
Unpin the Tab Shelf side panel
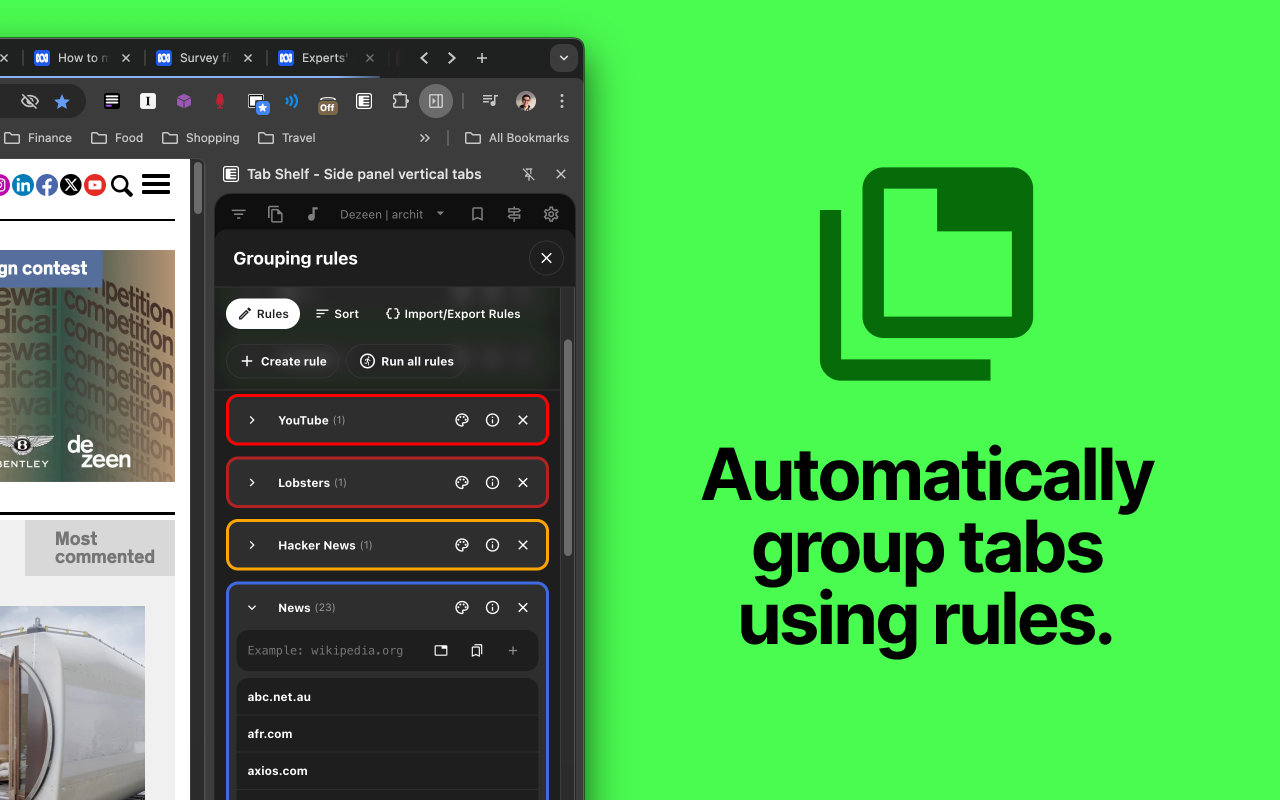click(x=529, y=174)
